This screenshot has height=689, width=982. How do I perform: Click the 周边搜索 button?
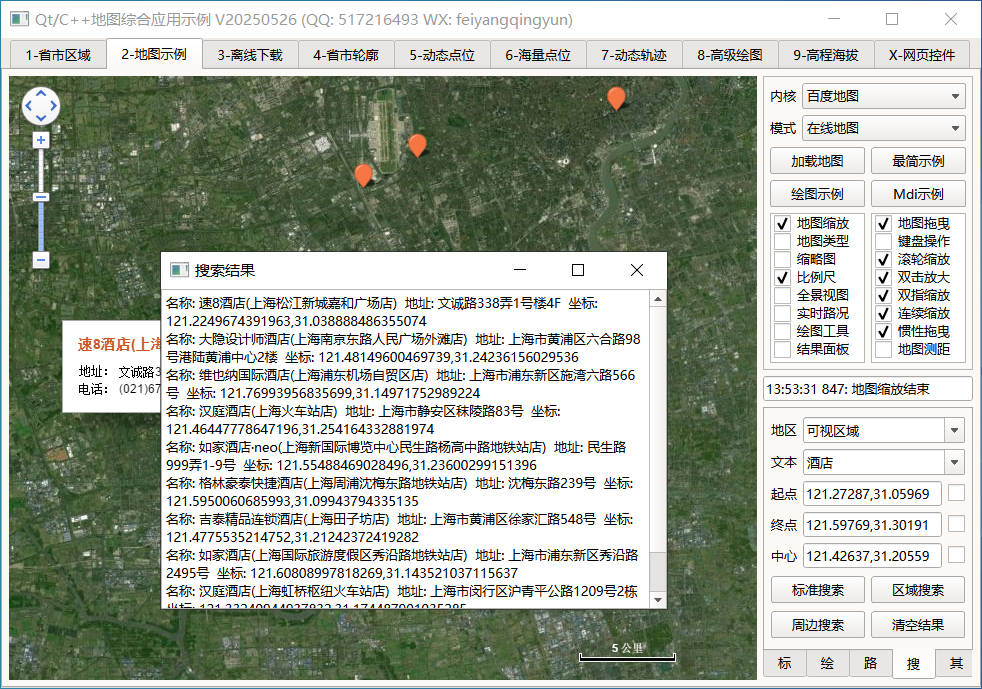[817, 624]
